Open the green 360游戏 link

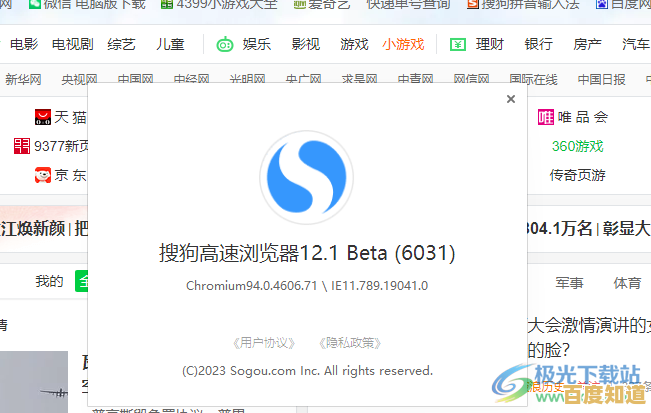click(x=577, y=146)
